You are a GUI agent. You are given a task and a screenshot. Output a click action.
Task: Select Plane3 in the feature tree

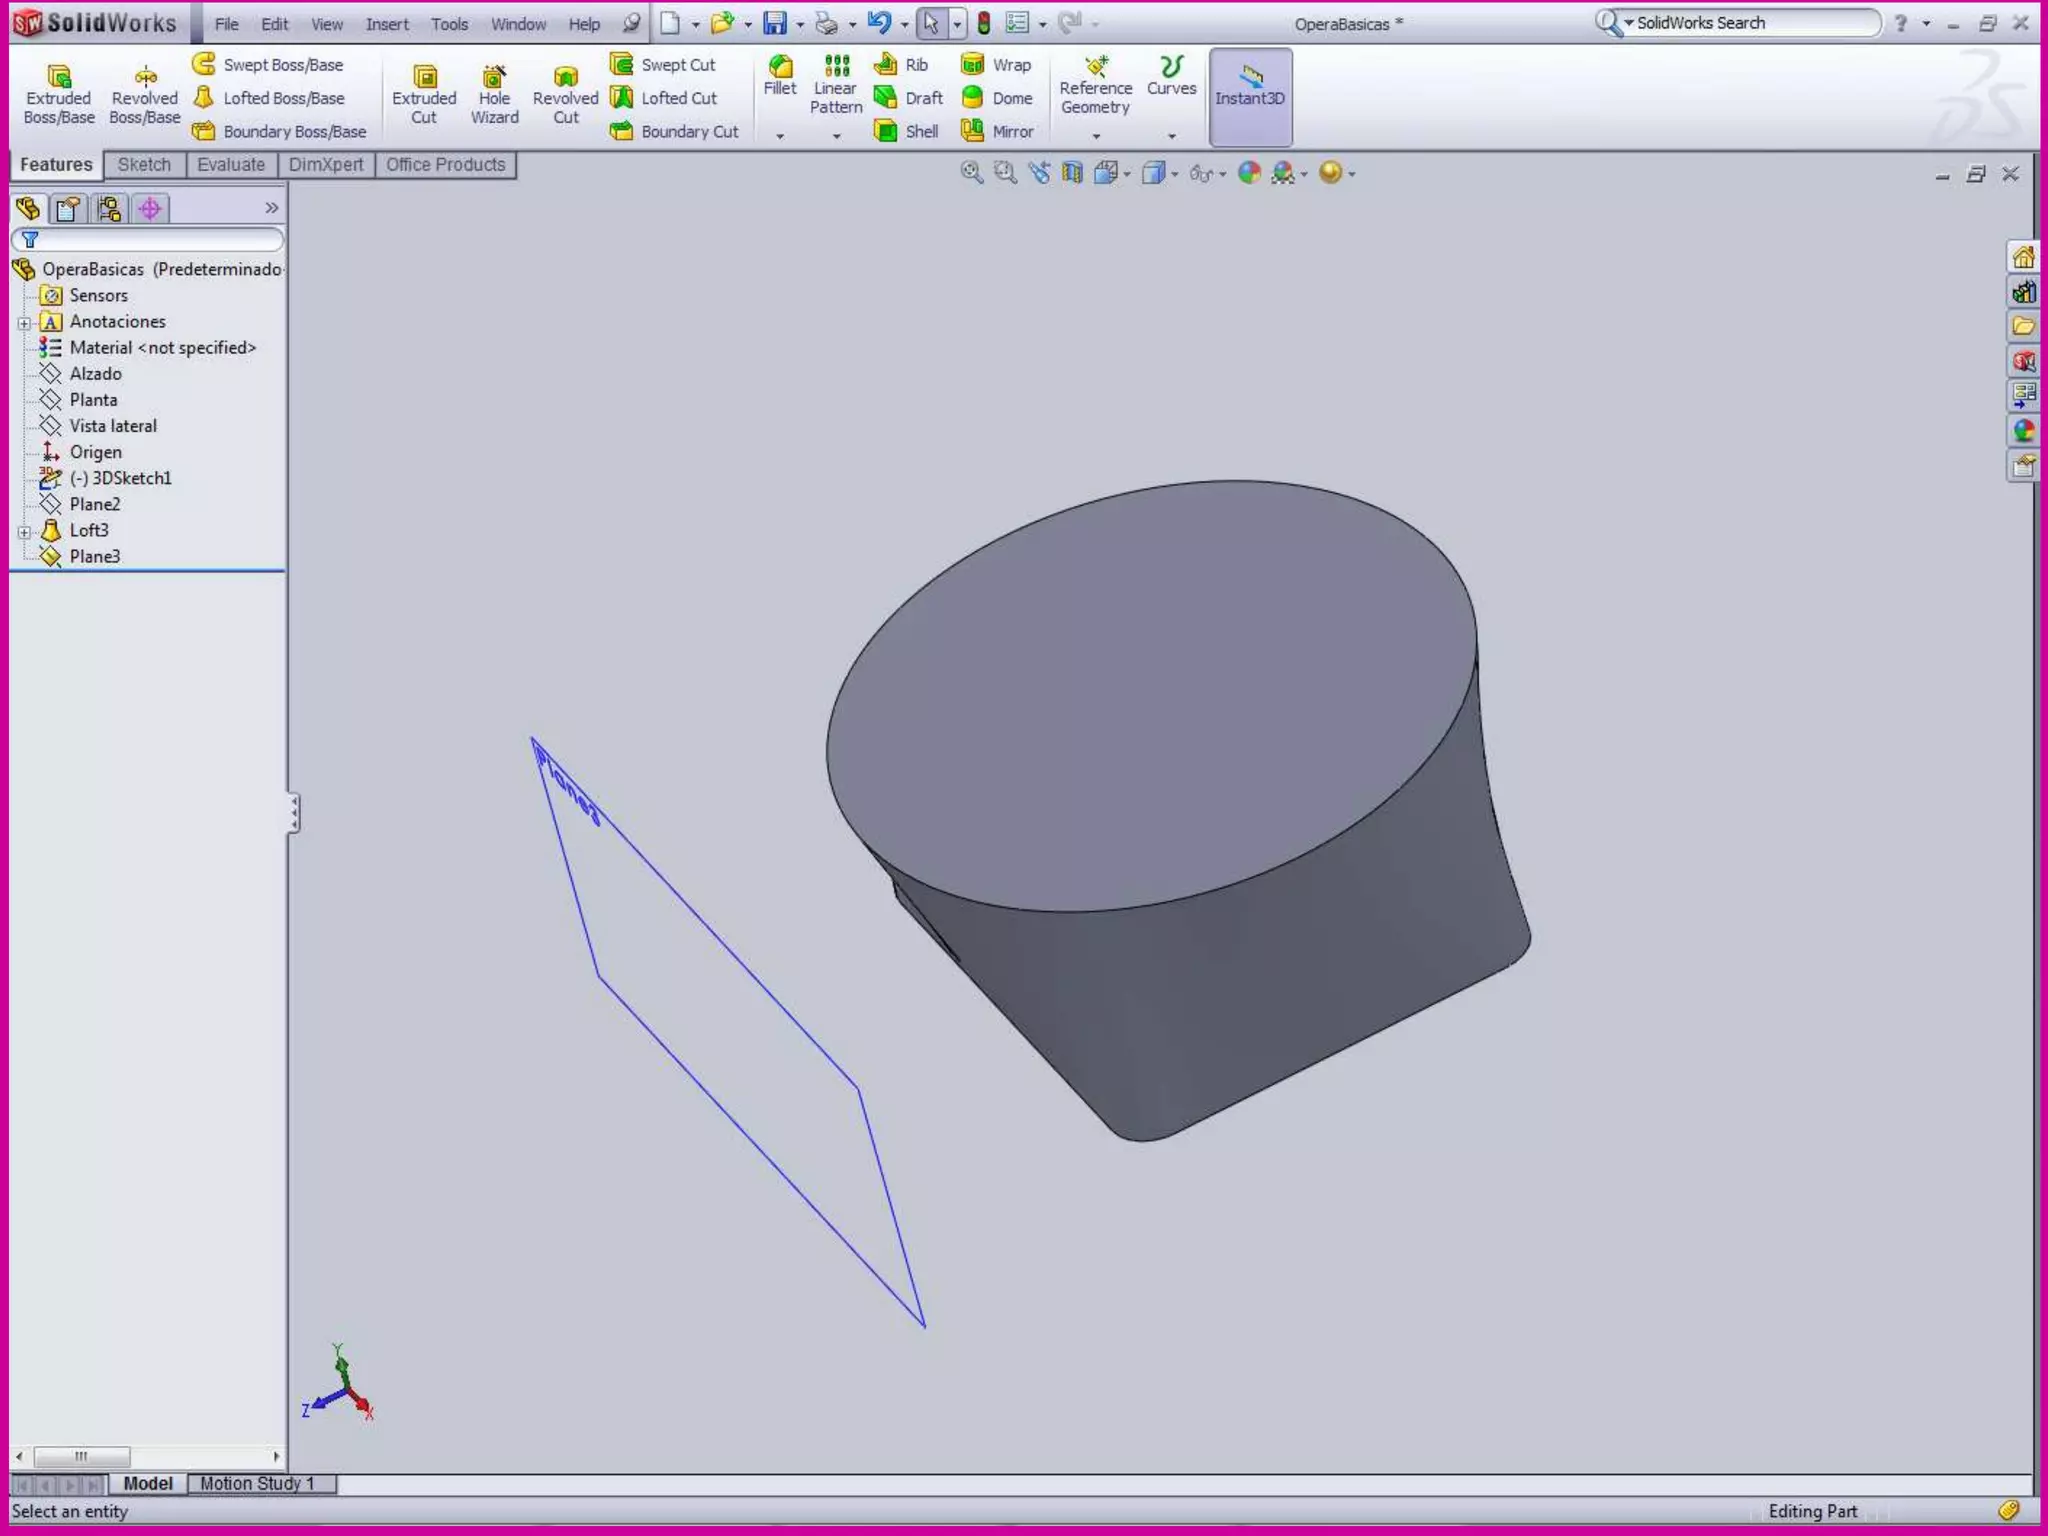coord(94,556)
